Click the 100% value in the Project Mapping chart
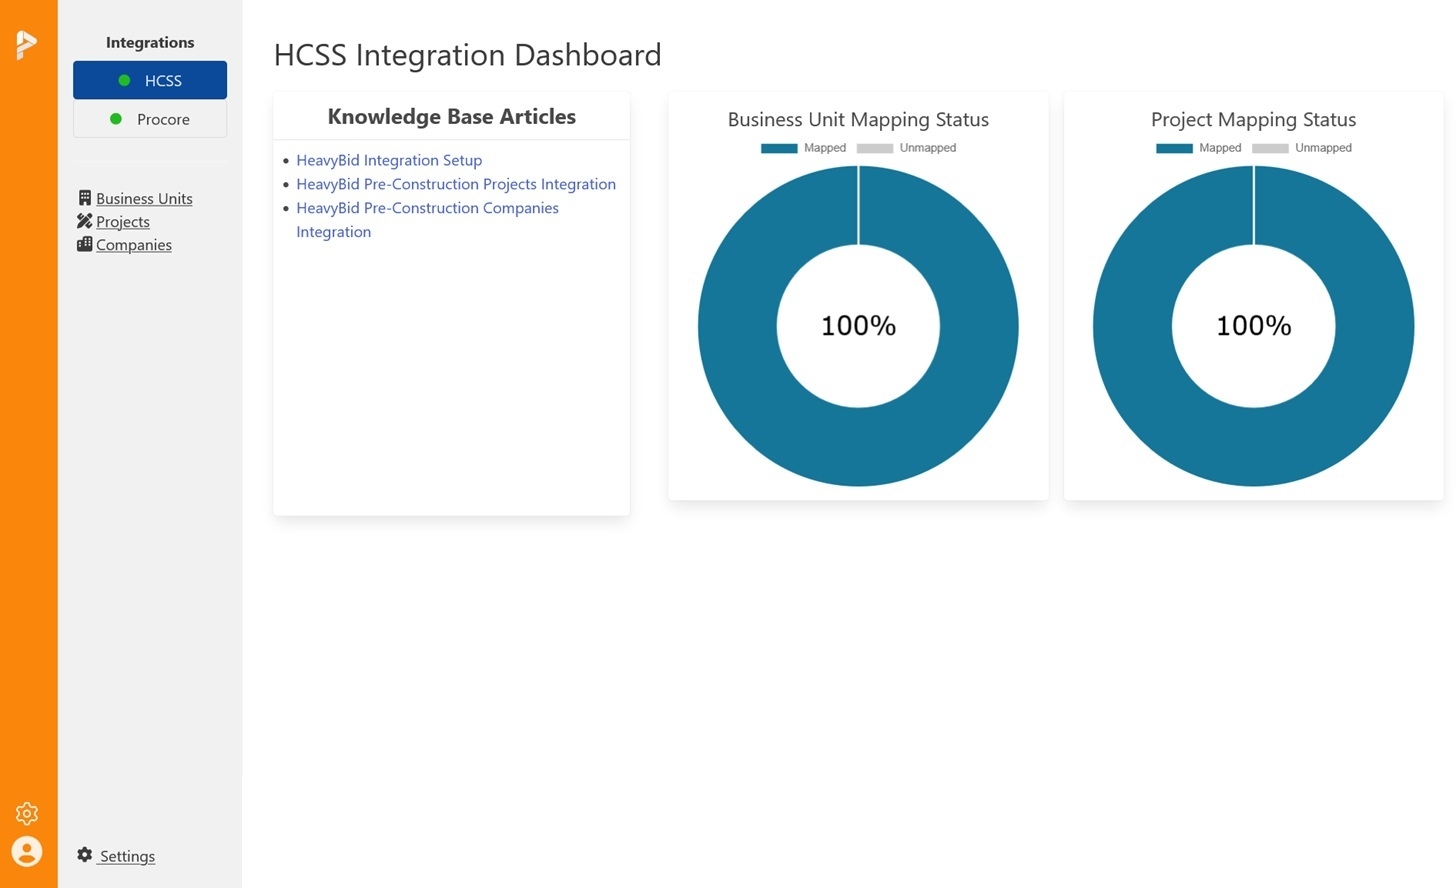This screenshot has width=1456, height=888. tap(1253, 326)
